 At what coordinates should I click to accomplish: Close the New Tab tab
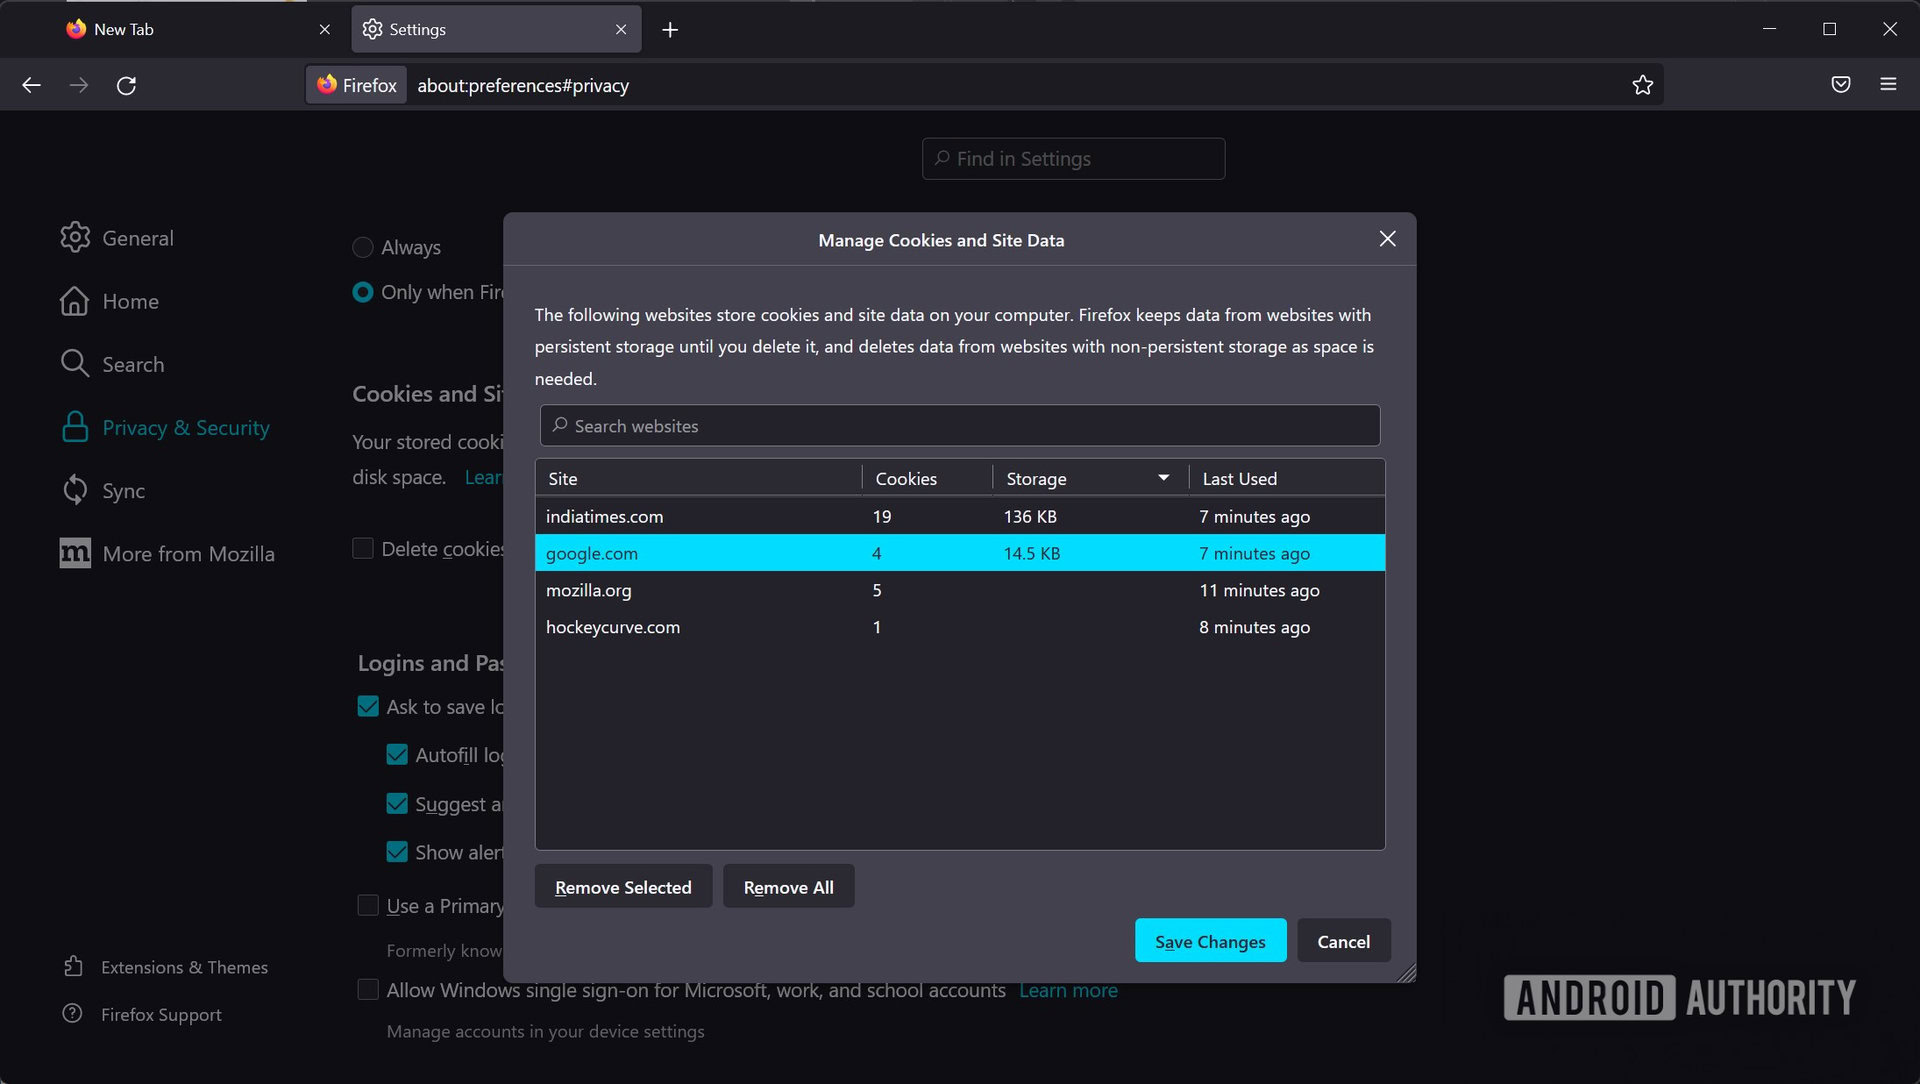(324, 30)
